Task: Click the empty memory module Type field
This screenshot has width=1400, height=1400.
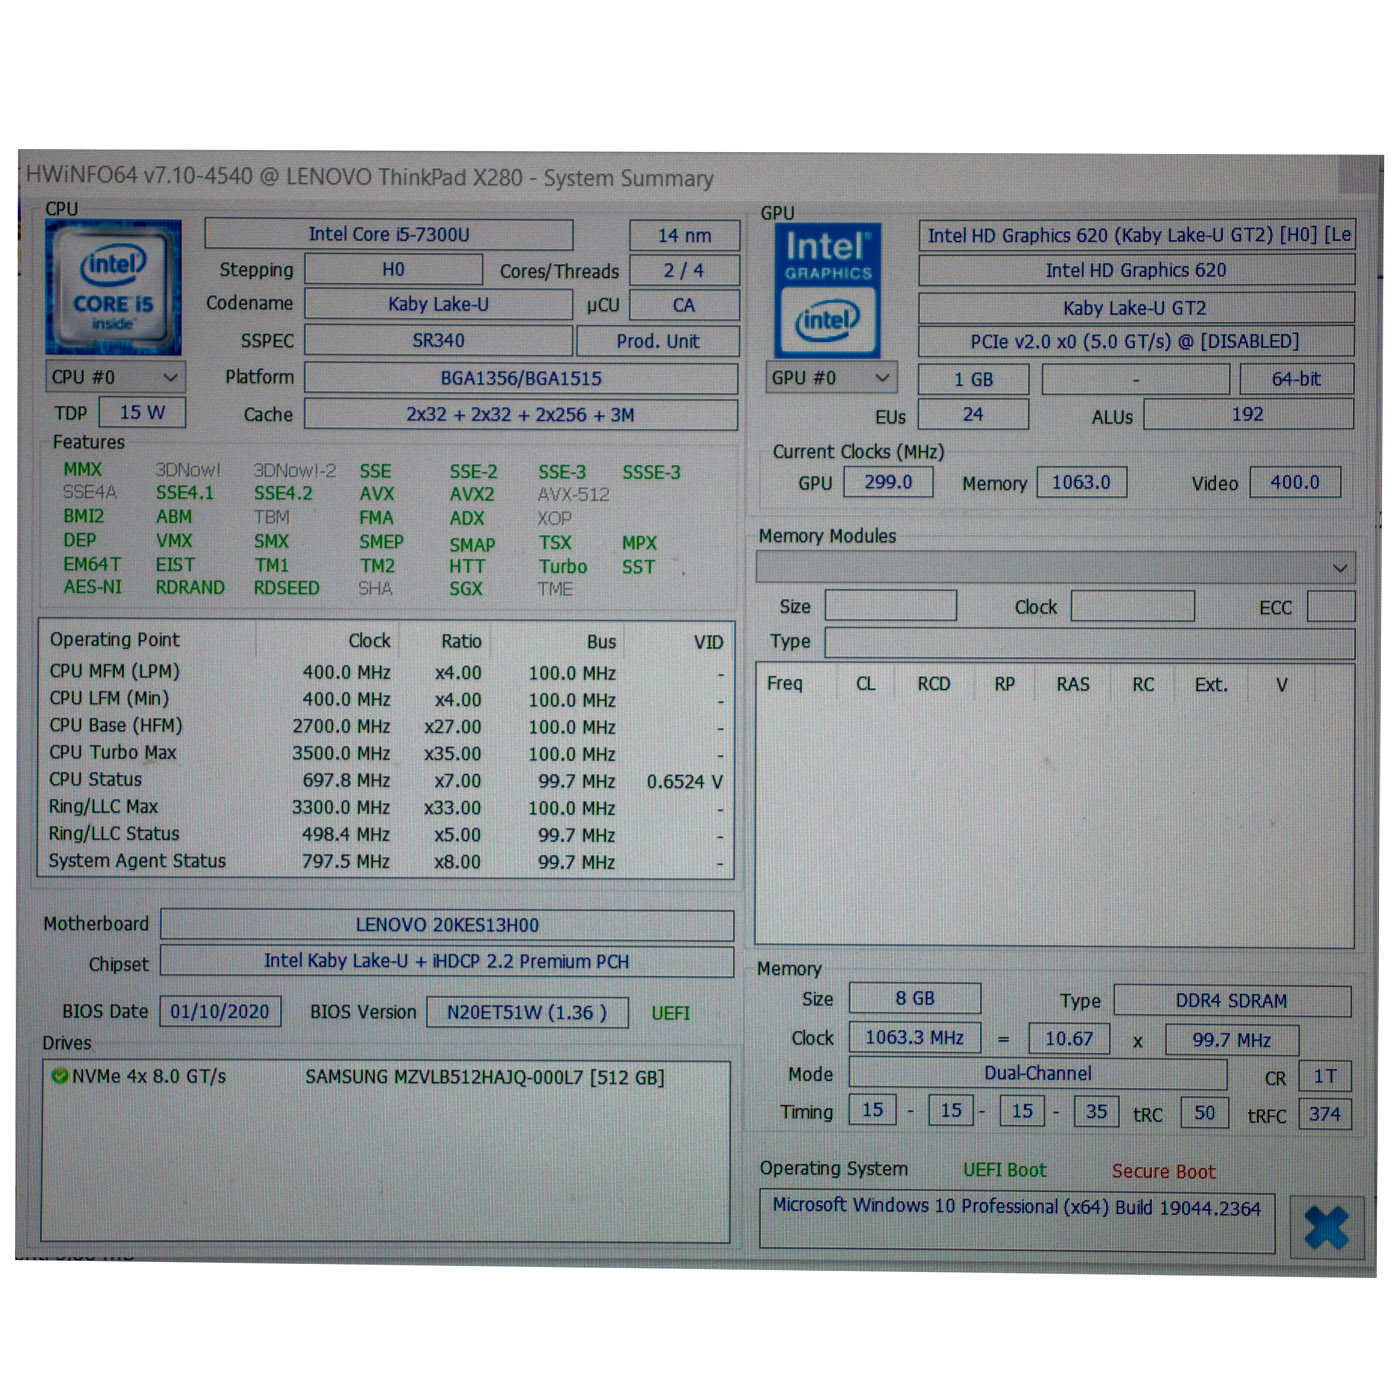Action: pos(1090,643)
